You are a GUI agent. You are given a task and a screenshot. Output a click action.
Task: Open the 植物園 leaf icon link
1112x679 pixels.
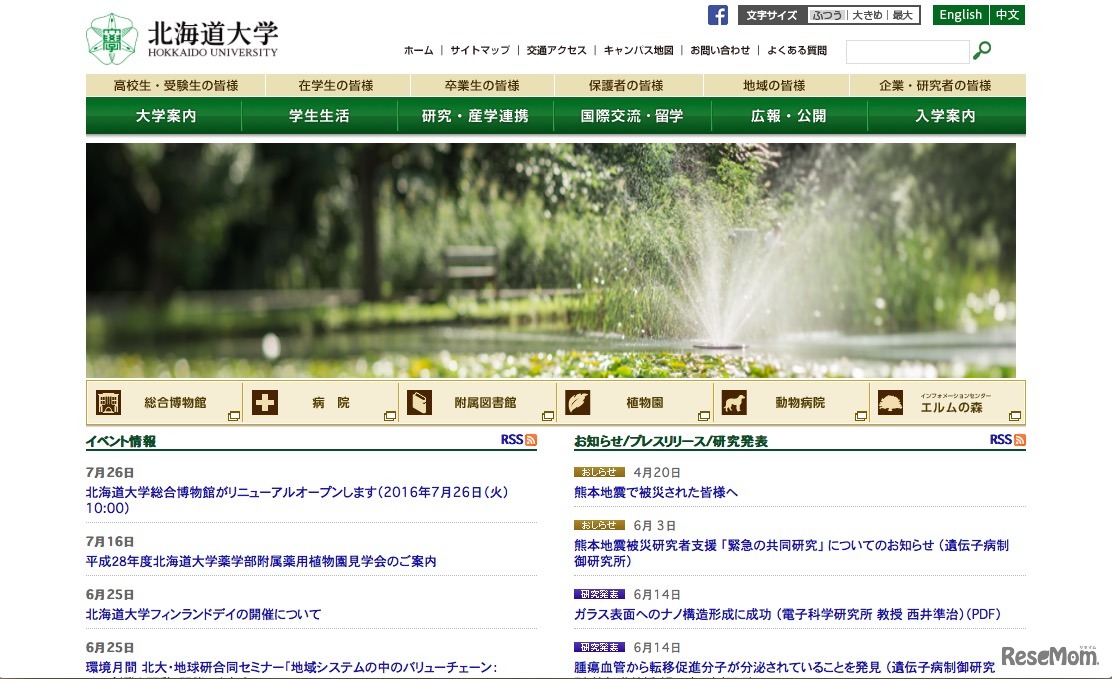click(577, 401)
